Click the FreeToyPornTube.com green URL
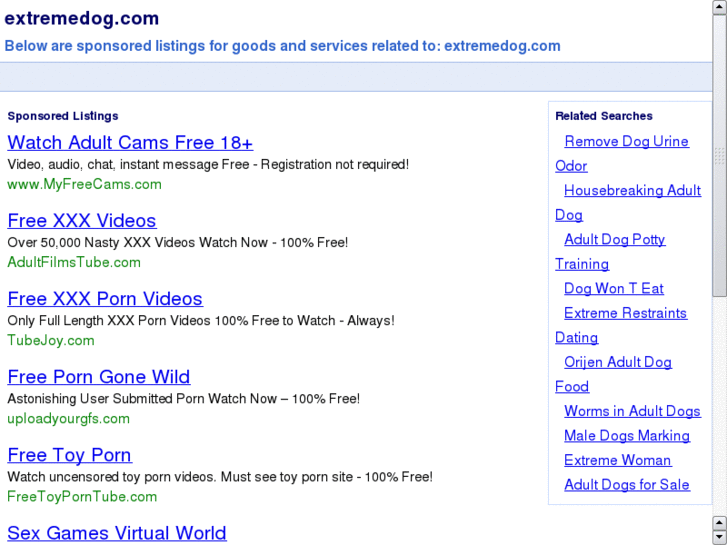The image size is (727, 545). coord(82,496)
